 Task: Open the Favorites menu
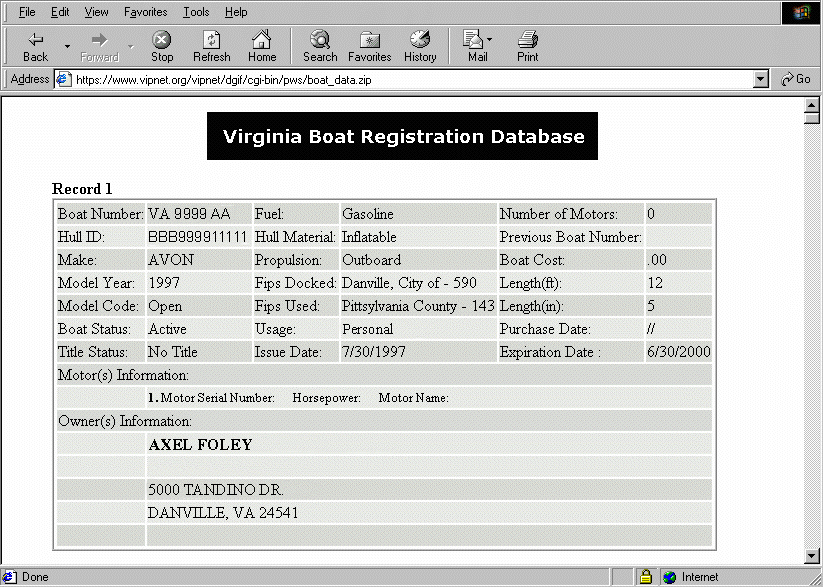click(145, 12)
